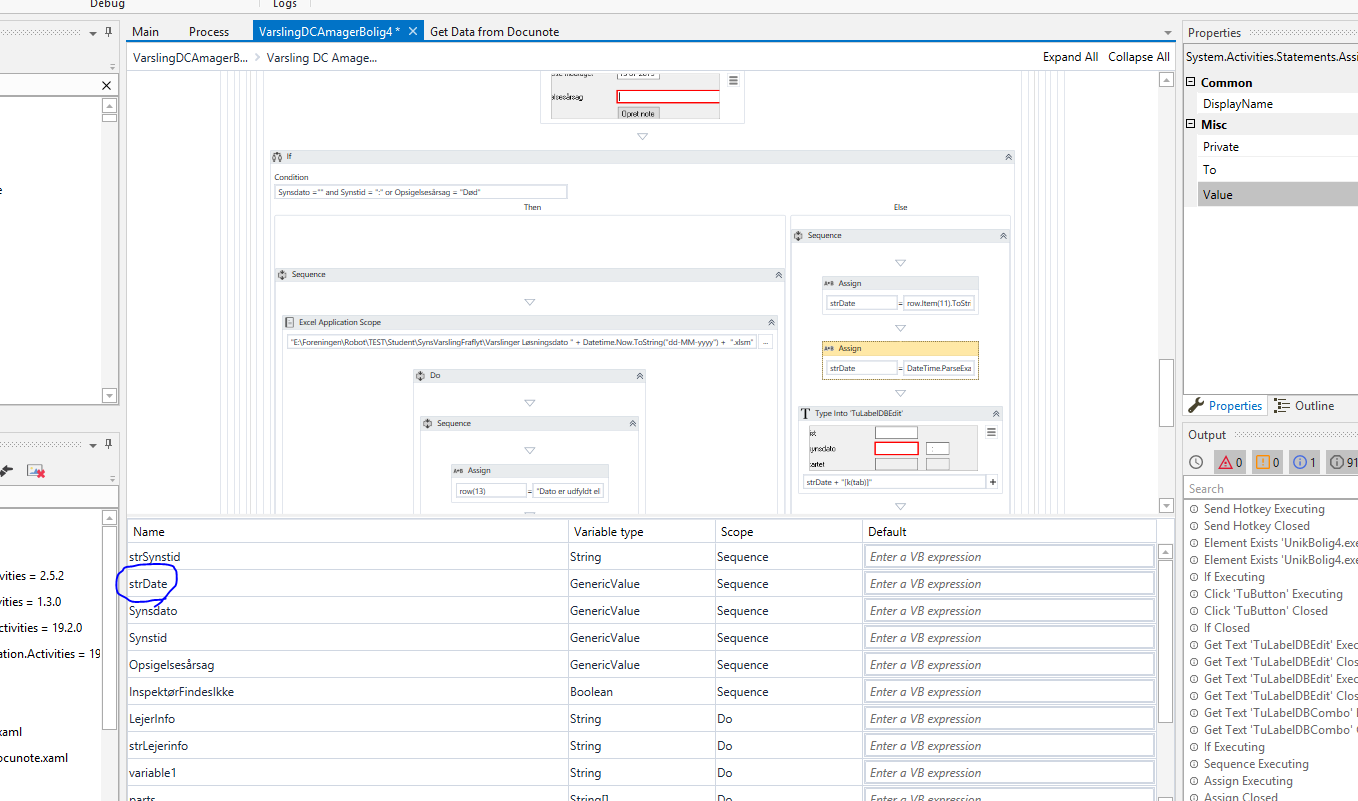Click the remove unused screenshots icon

tap(36, 470)
